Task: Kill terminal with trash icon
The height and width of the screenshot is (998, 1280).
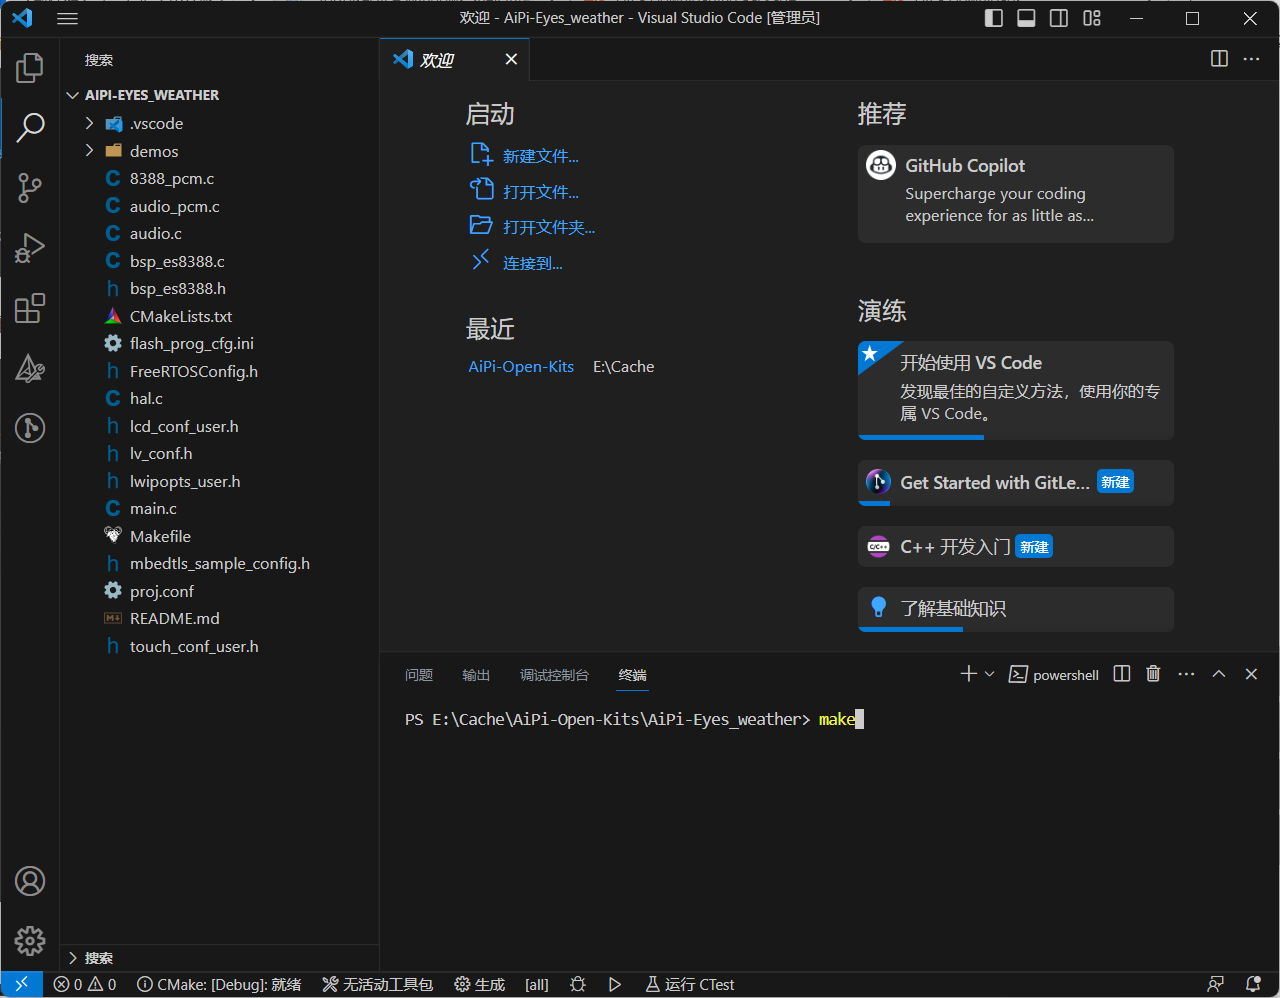Action: [x=1153, y=674]
